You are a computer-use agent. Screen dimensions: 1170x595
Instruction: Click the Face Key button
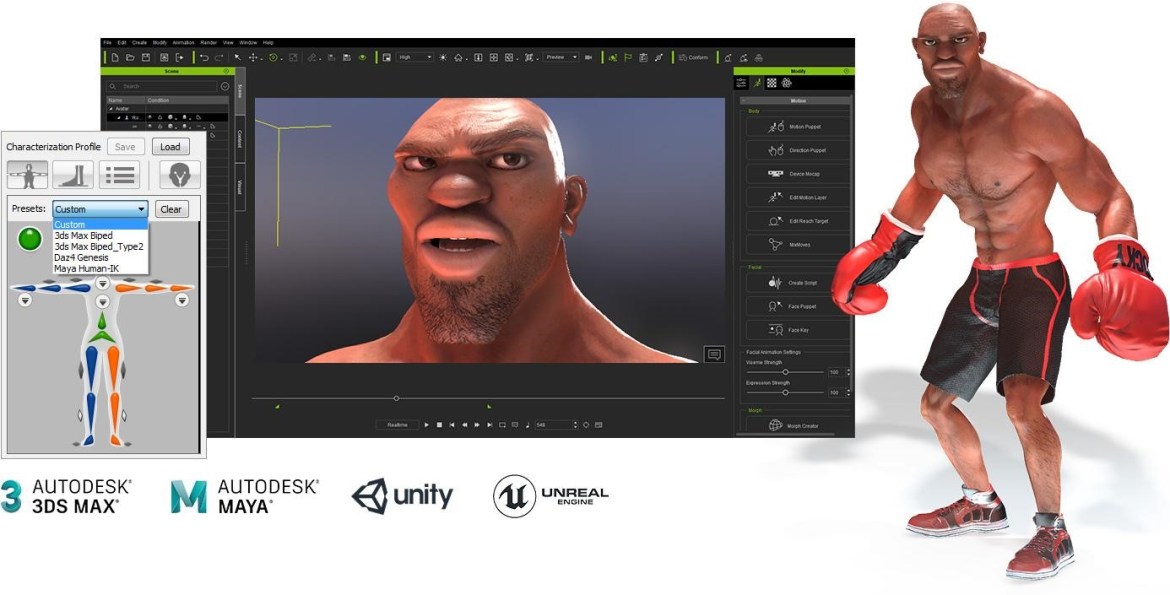click(x=798, y=330)
